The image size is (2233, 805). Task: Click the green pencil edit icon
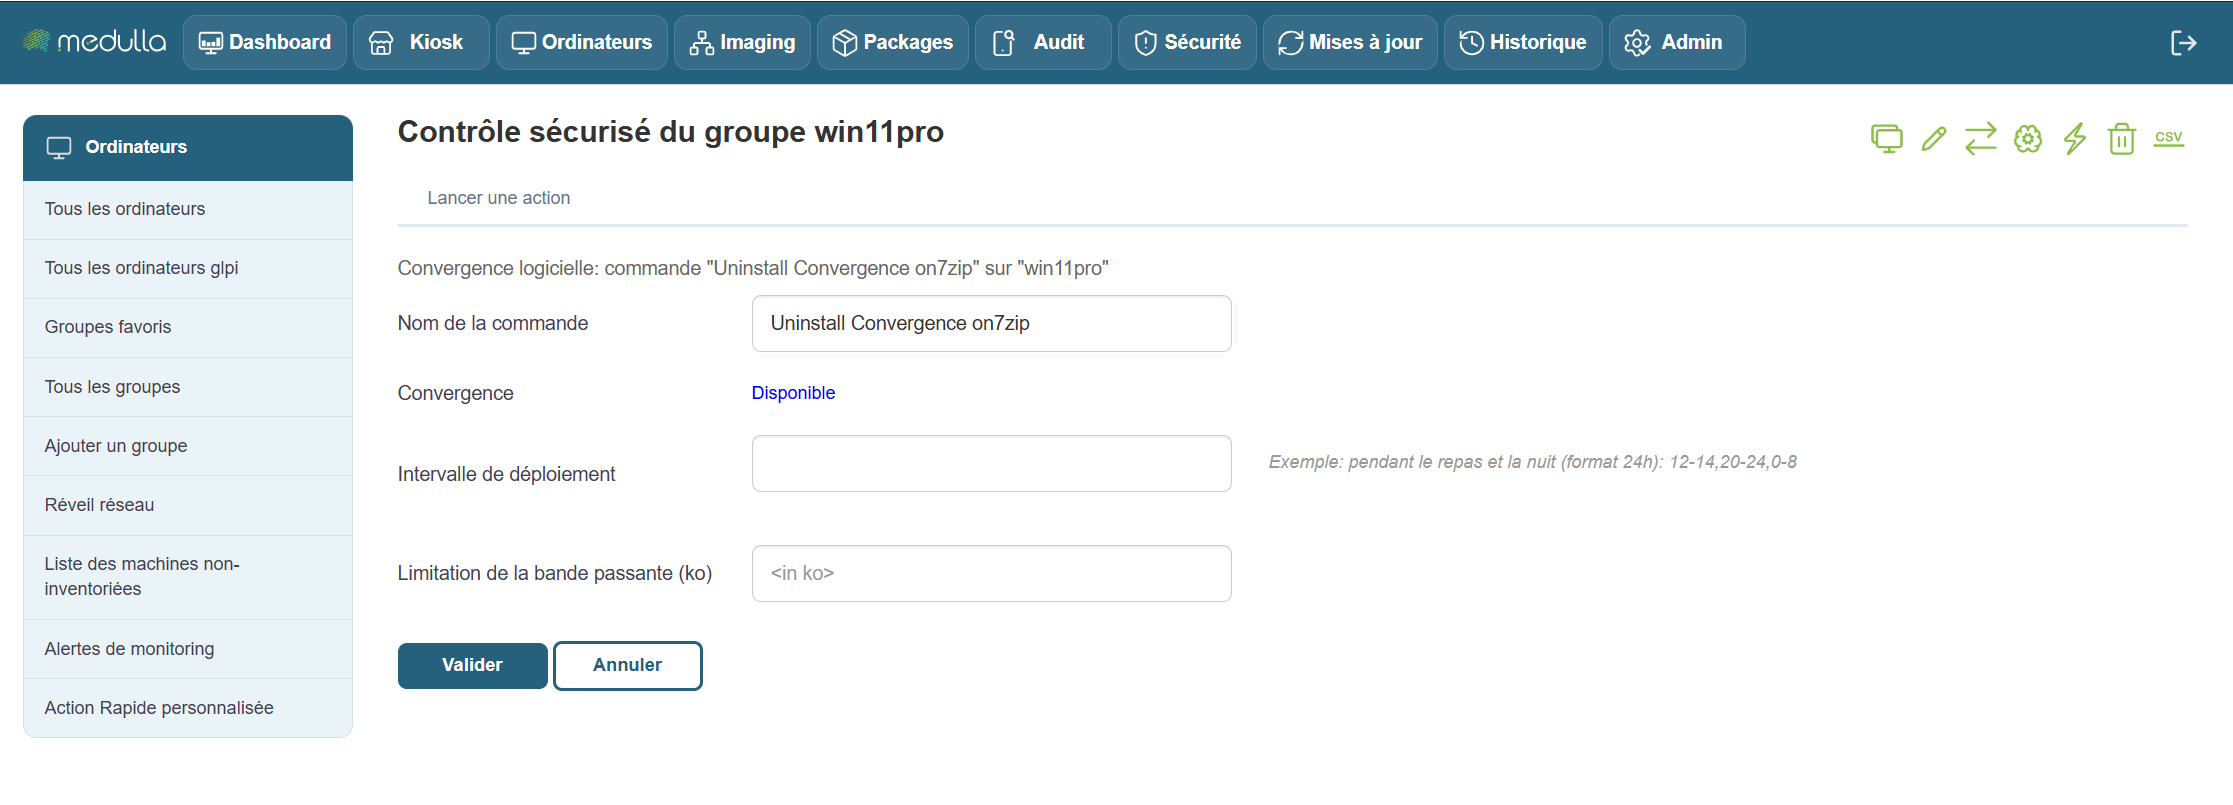tap(1934, 139)
